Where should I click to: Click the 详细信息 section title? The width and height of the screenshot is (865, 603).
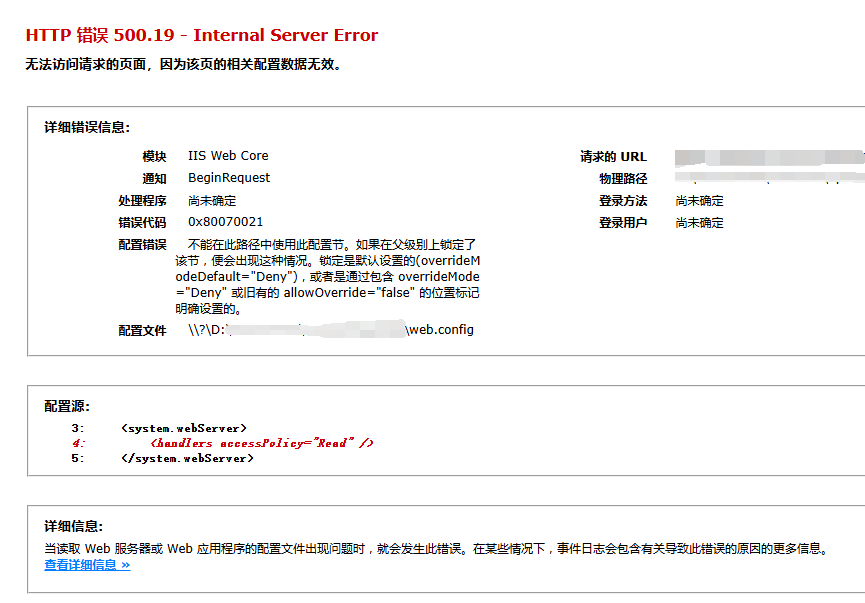[x=74, y=526]
